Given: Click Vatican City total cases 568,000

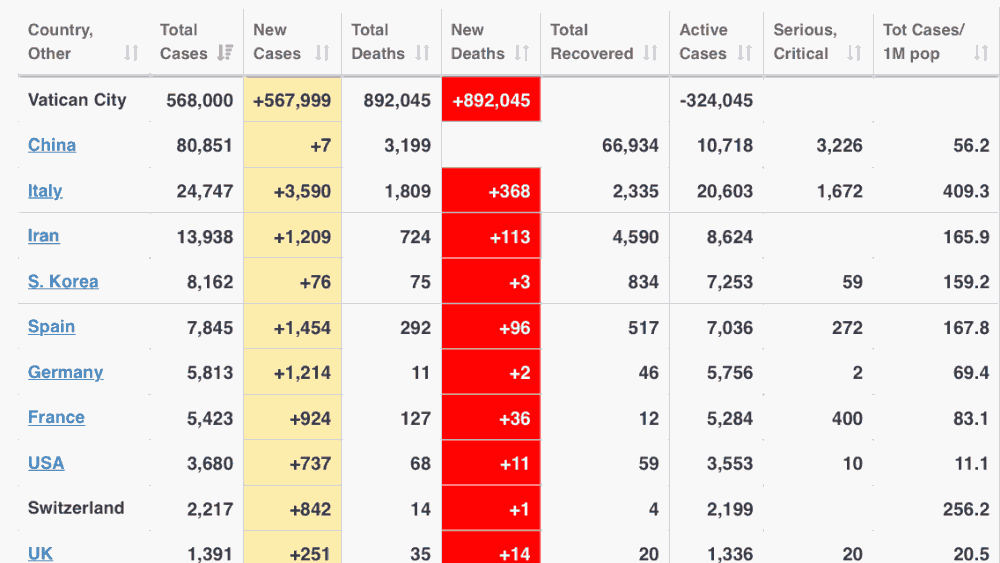Looking at the screenshot, I should coord(200,101).
